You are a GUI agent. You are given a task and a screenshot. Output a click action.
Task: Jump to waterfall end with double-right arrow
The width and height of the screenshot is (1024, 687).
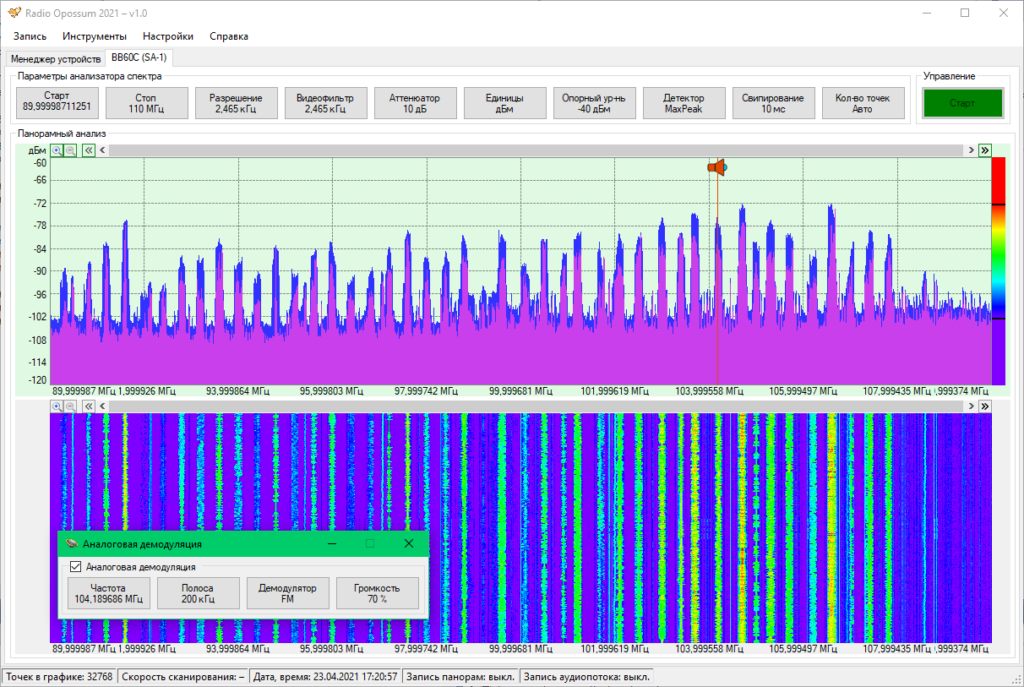click(x=984, y=406)
